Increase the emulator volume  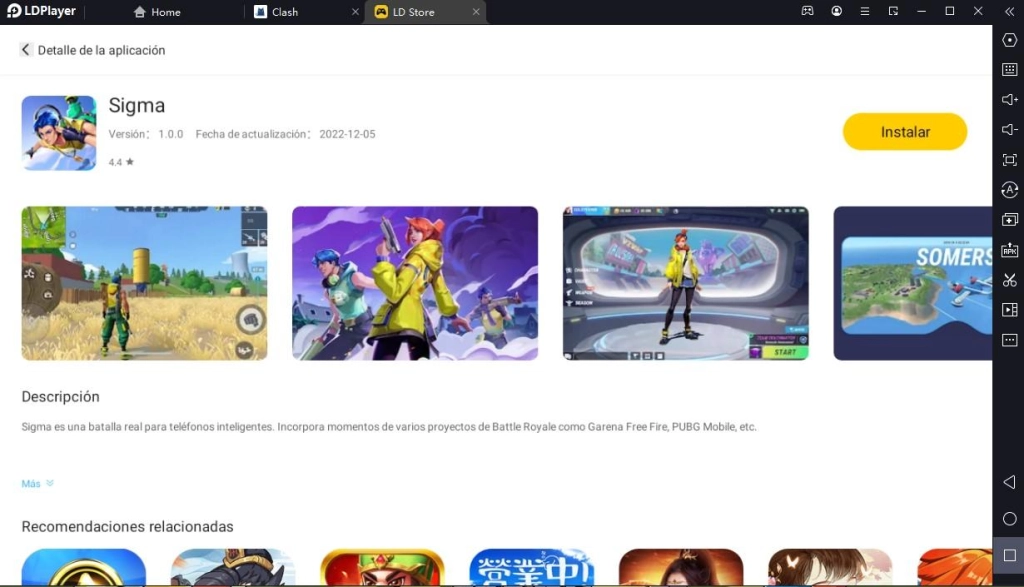[1009, 99]
